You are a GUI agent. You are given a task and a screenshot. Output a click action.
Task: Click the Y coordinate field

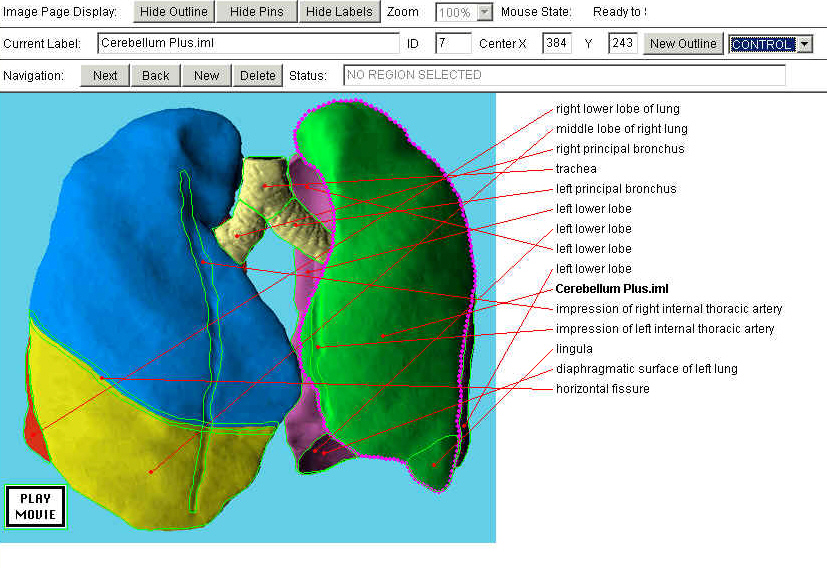pyautogui.click(x=622, y=44)
